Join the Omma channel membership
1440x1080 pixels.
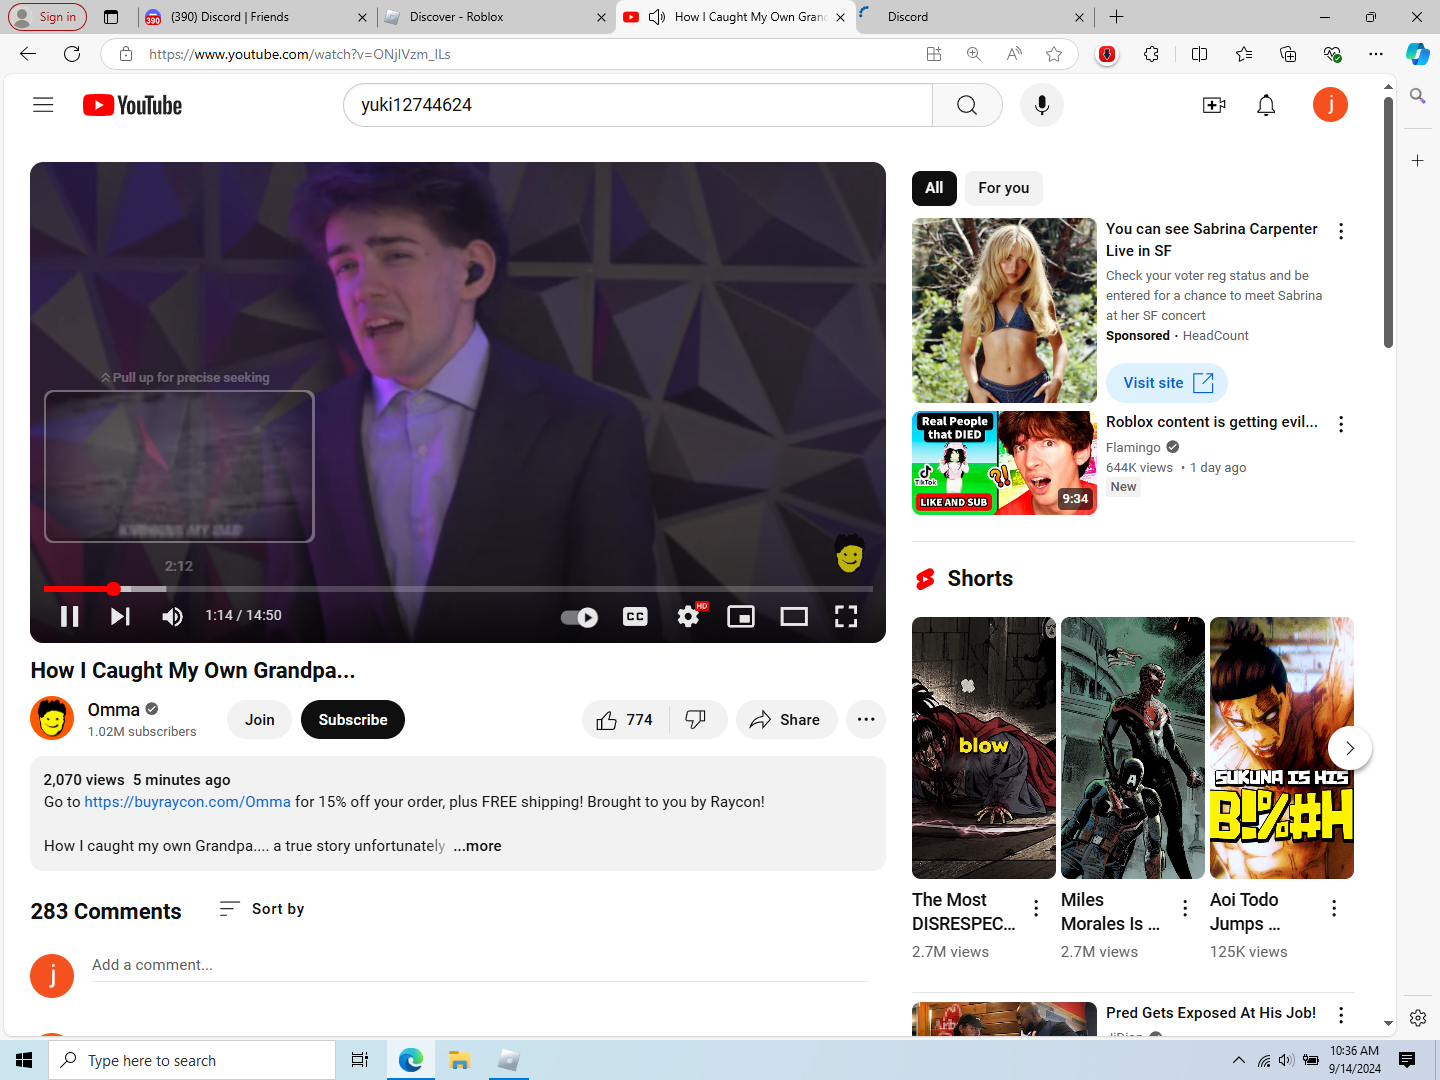(x=260, y=720)
